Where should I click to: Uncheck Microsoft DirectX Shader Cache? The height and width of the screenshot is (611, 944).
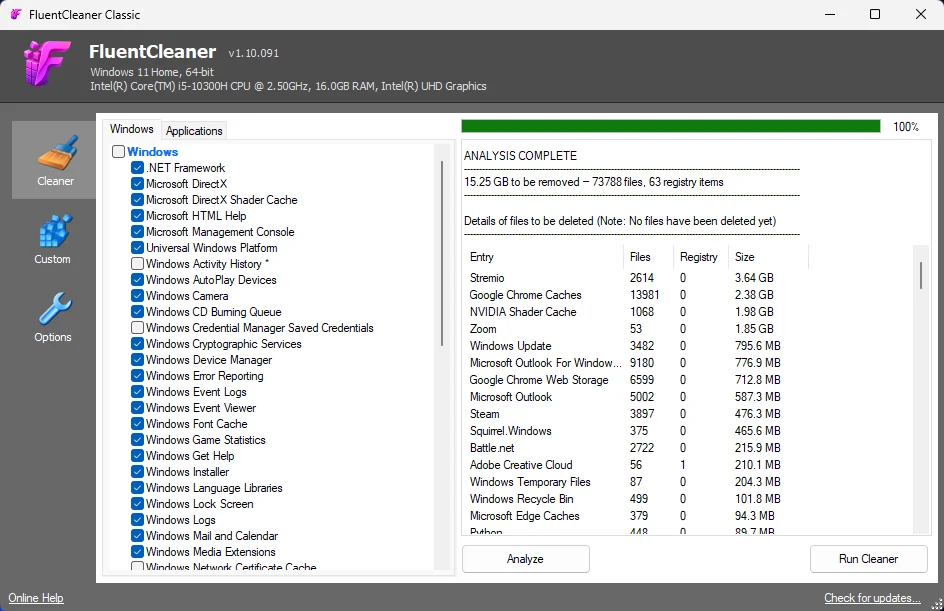[x=137, y=200]
